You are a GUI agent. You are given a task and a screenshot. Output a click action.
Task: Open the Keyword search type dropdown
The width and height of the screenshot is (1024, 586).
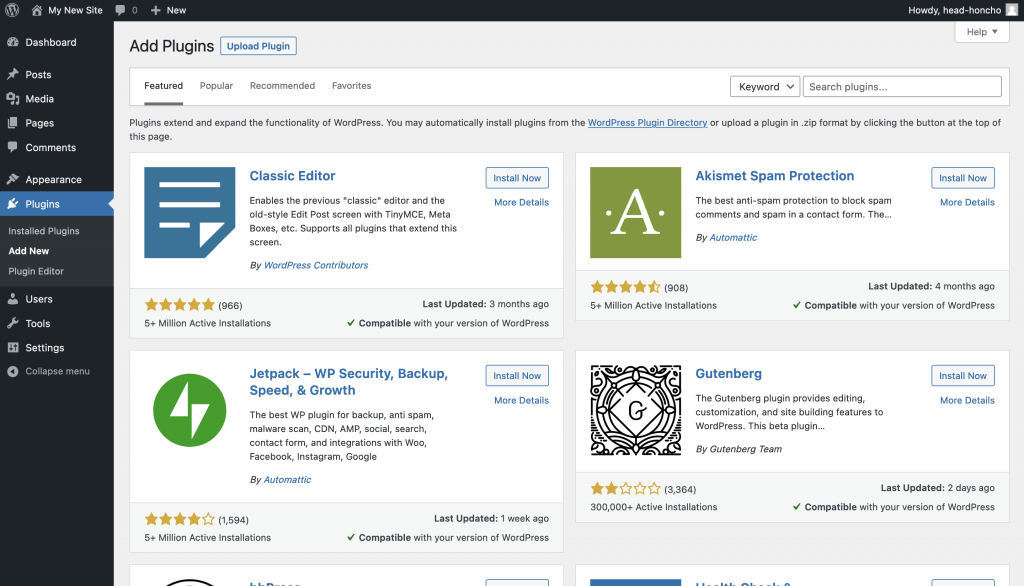(x=764, y=87)
